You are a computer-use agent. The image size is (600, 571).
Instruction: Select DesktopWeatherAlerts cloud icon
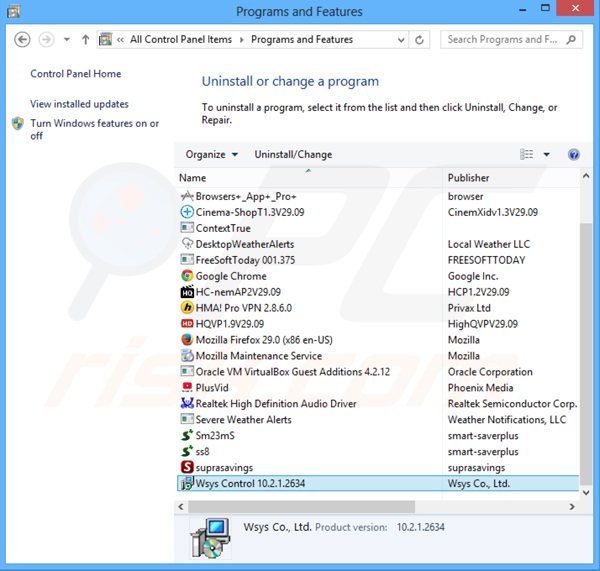(187, 244)
